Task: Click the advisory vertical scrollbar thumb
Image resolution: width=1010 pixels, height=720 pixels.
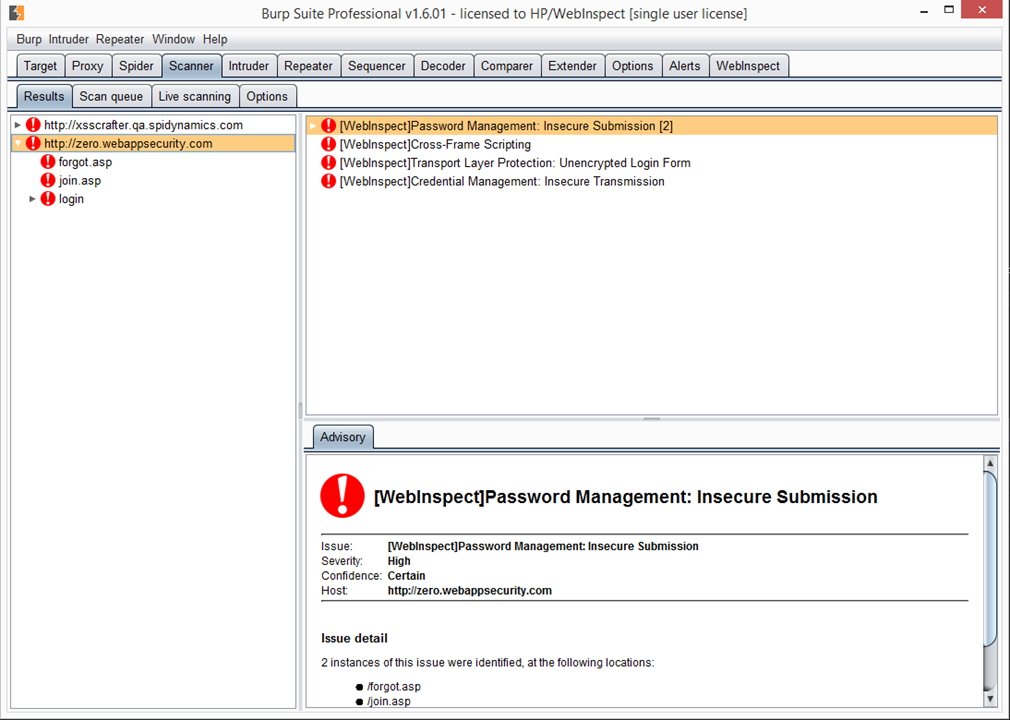Action: pos(990,558)
